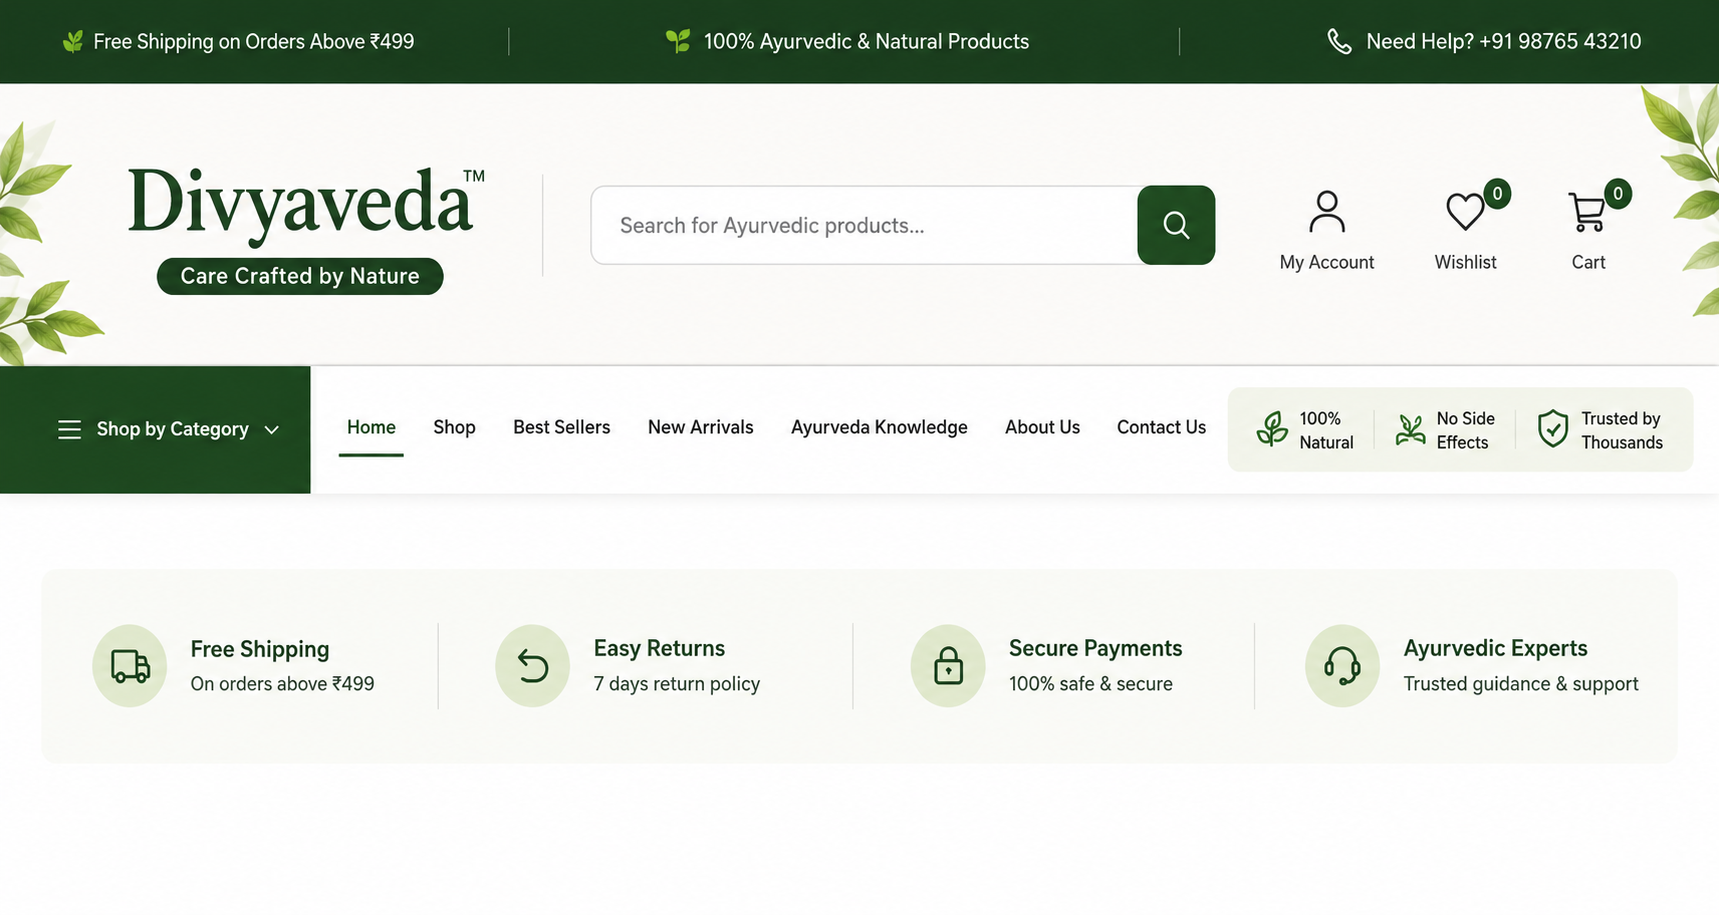Click 'Trusted guidance & support' text
Viewport: 1719px width, 915px height.
(x=1521, y=684)
